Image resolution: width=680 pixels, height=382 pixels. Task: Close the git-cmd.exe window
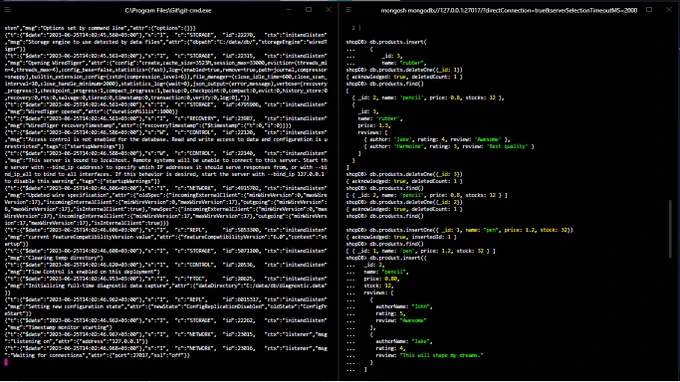(328, 10)
